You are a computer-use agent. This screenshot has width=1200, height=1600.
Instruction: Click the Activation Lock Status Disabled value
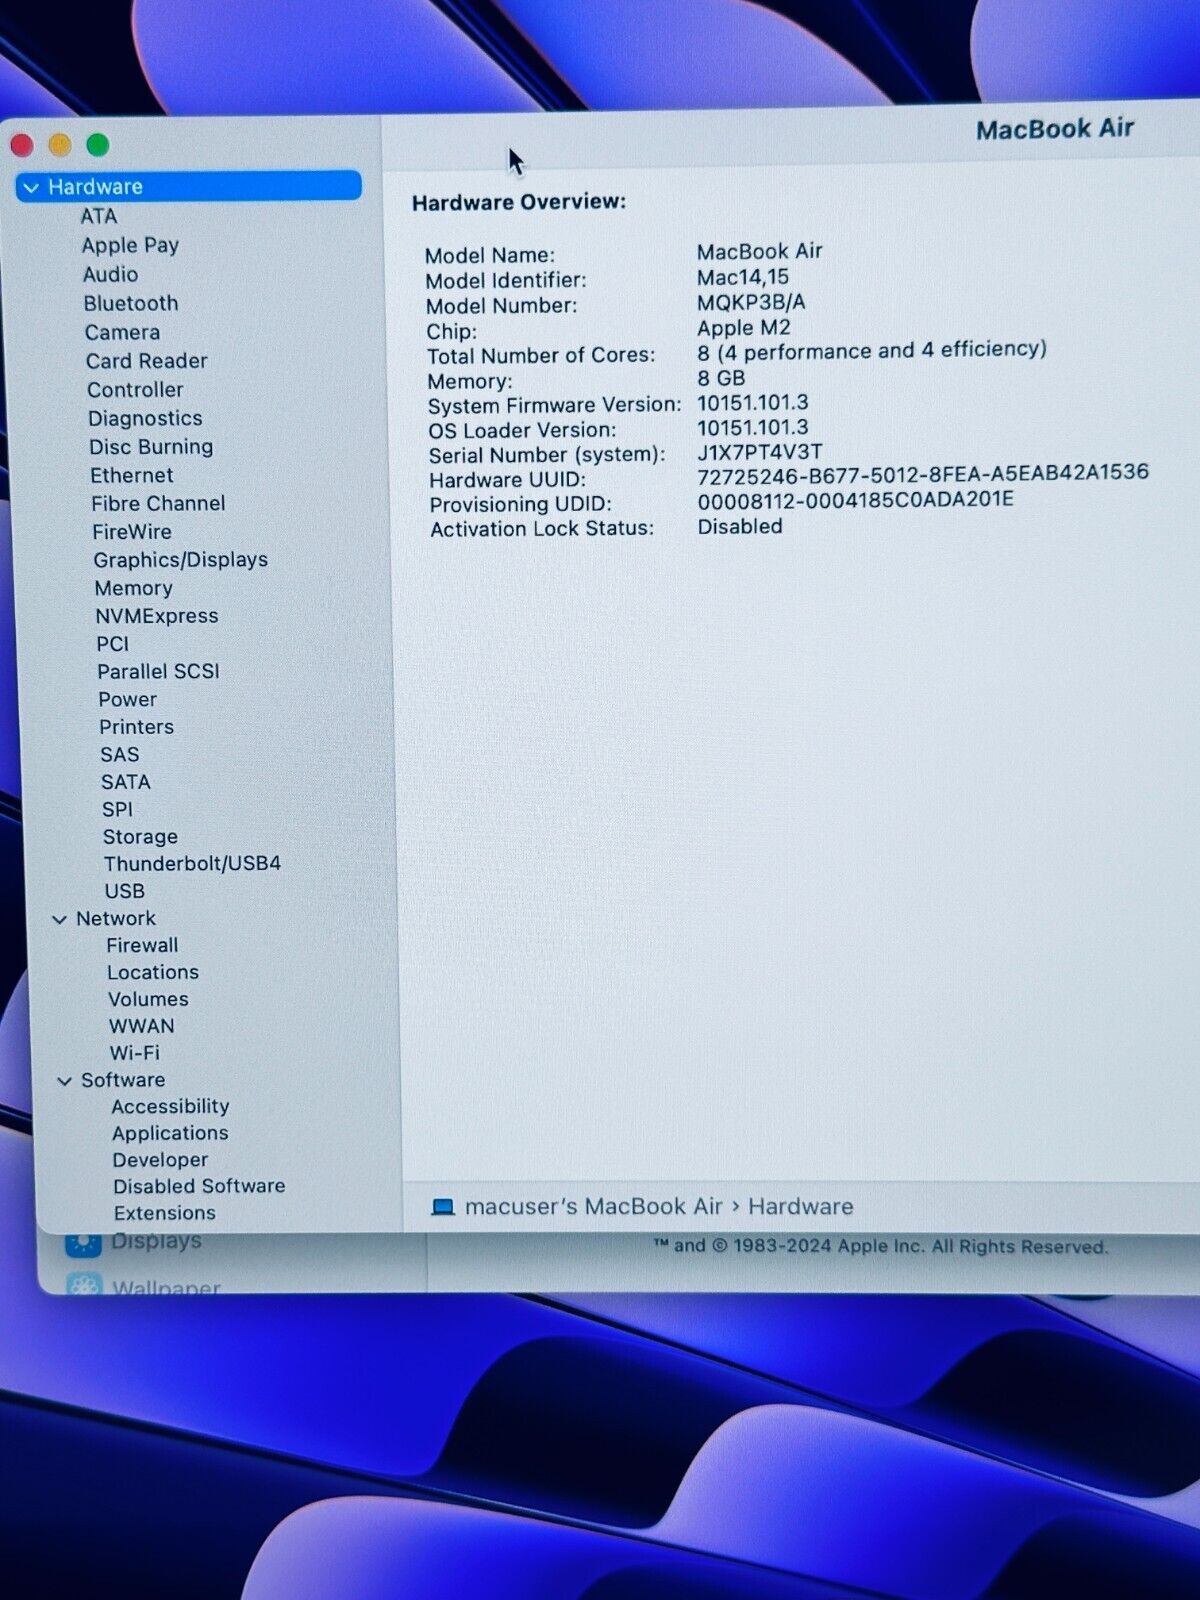740,526
